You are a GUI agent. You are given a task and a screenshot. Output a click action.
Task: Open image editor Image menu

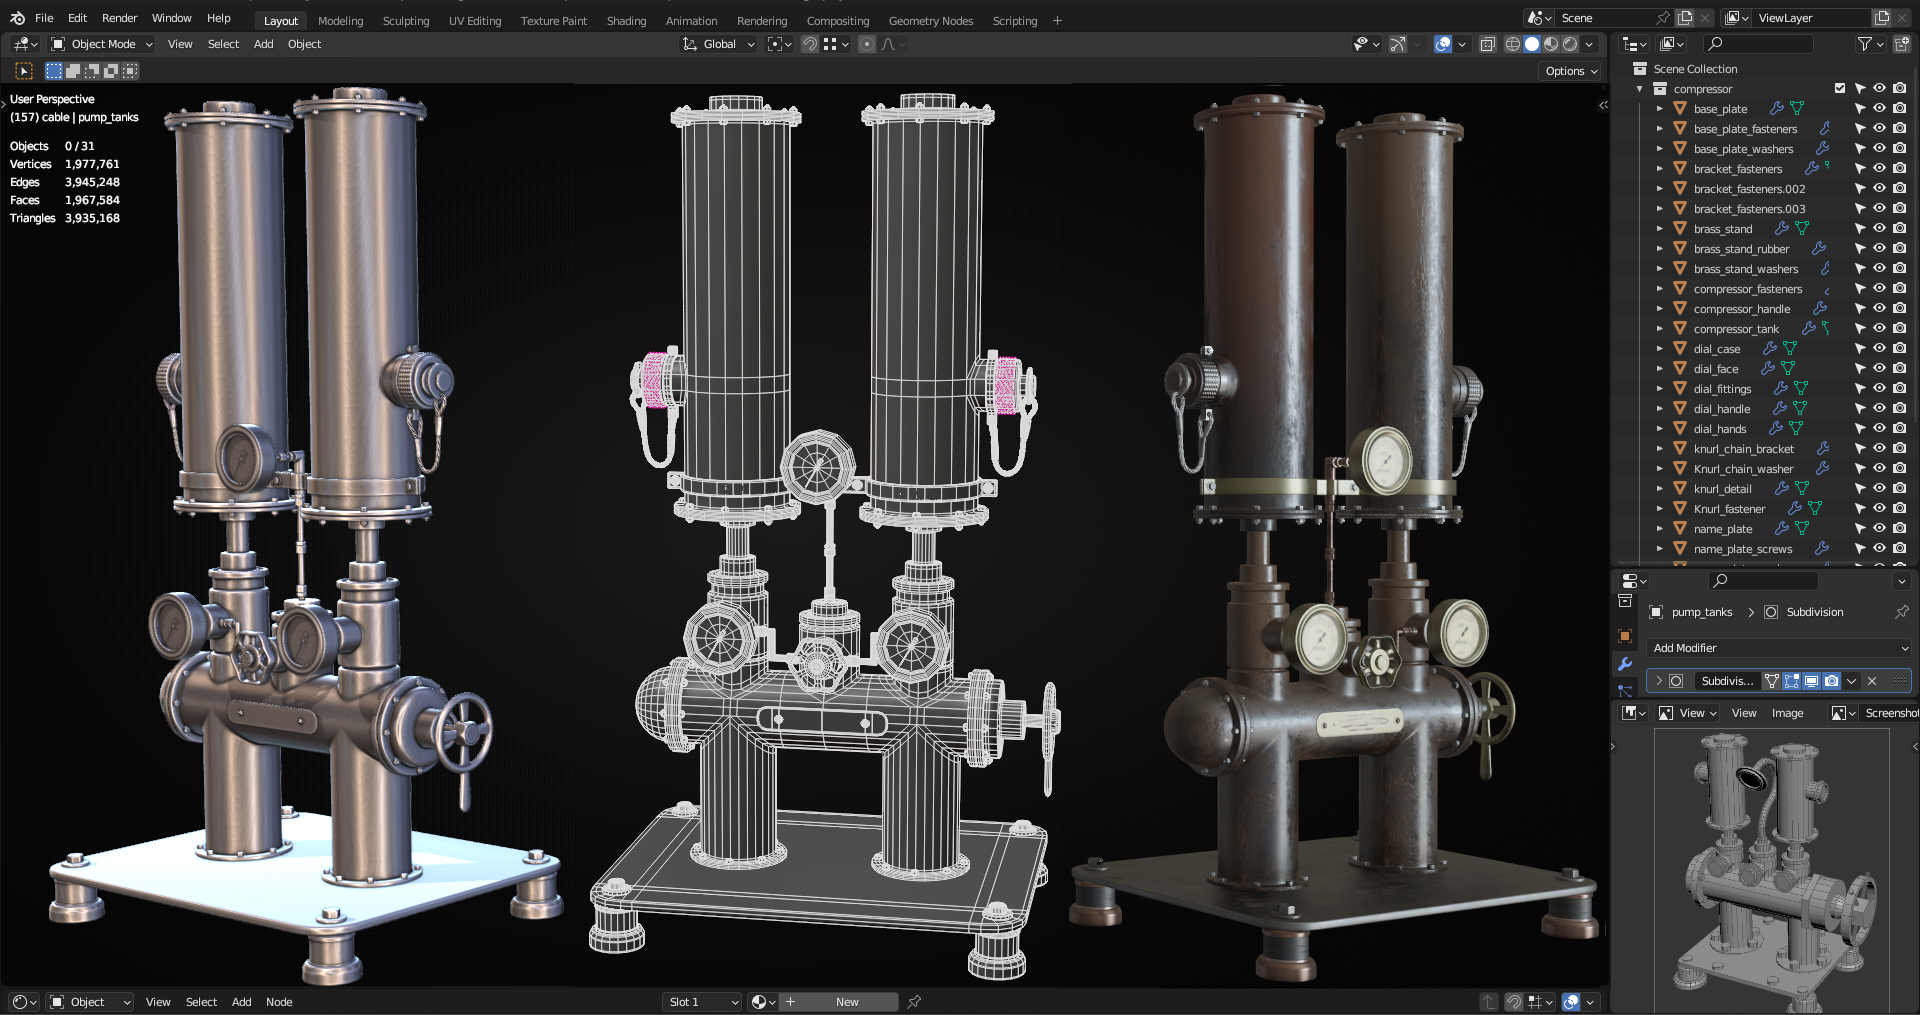tap(1787, 713)
